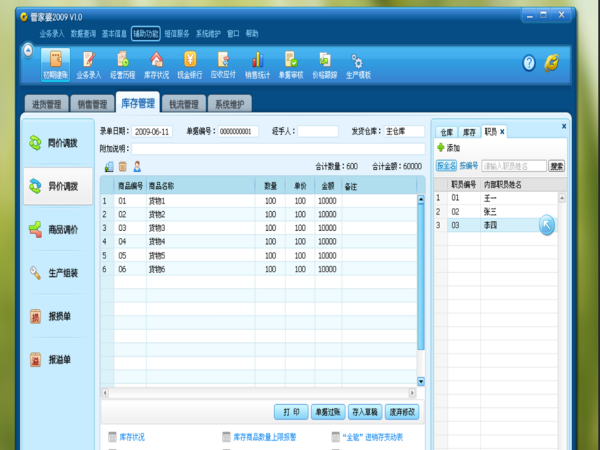
Task: Switch to the 销售管理 tab
Action: [95, 104]
